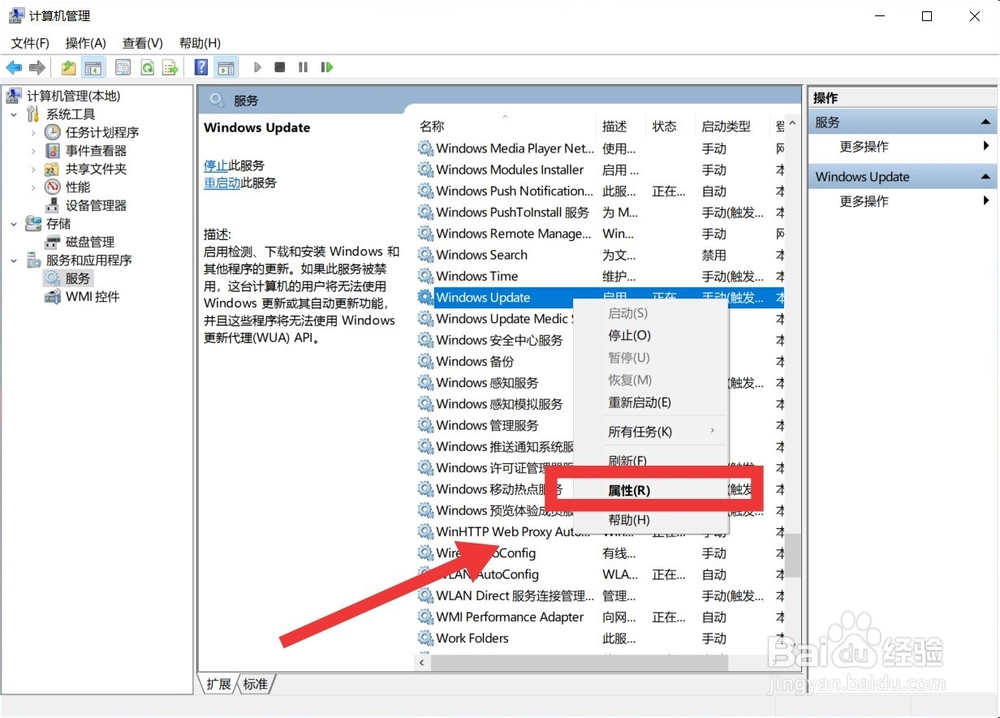Open the 查看(V) menu
The image size is (1000, 718).
click(142, 43)
